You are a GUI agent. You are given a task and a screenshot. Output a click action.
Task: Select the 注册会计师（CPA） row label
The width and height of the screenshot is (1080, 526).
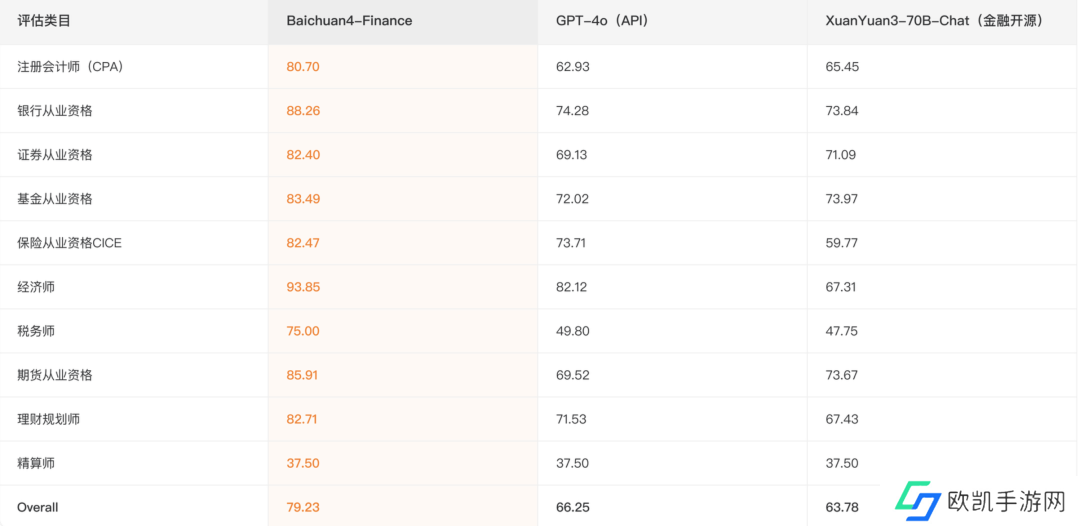click(70, 67)
